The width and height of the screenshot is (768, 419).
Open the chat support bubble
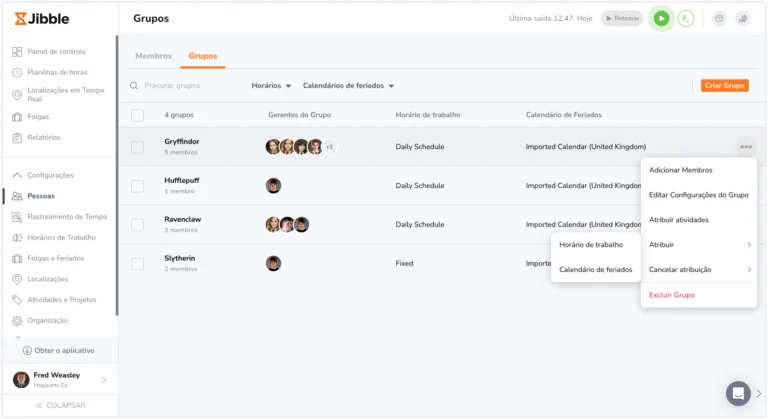tap(738, 393)
